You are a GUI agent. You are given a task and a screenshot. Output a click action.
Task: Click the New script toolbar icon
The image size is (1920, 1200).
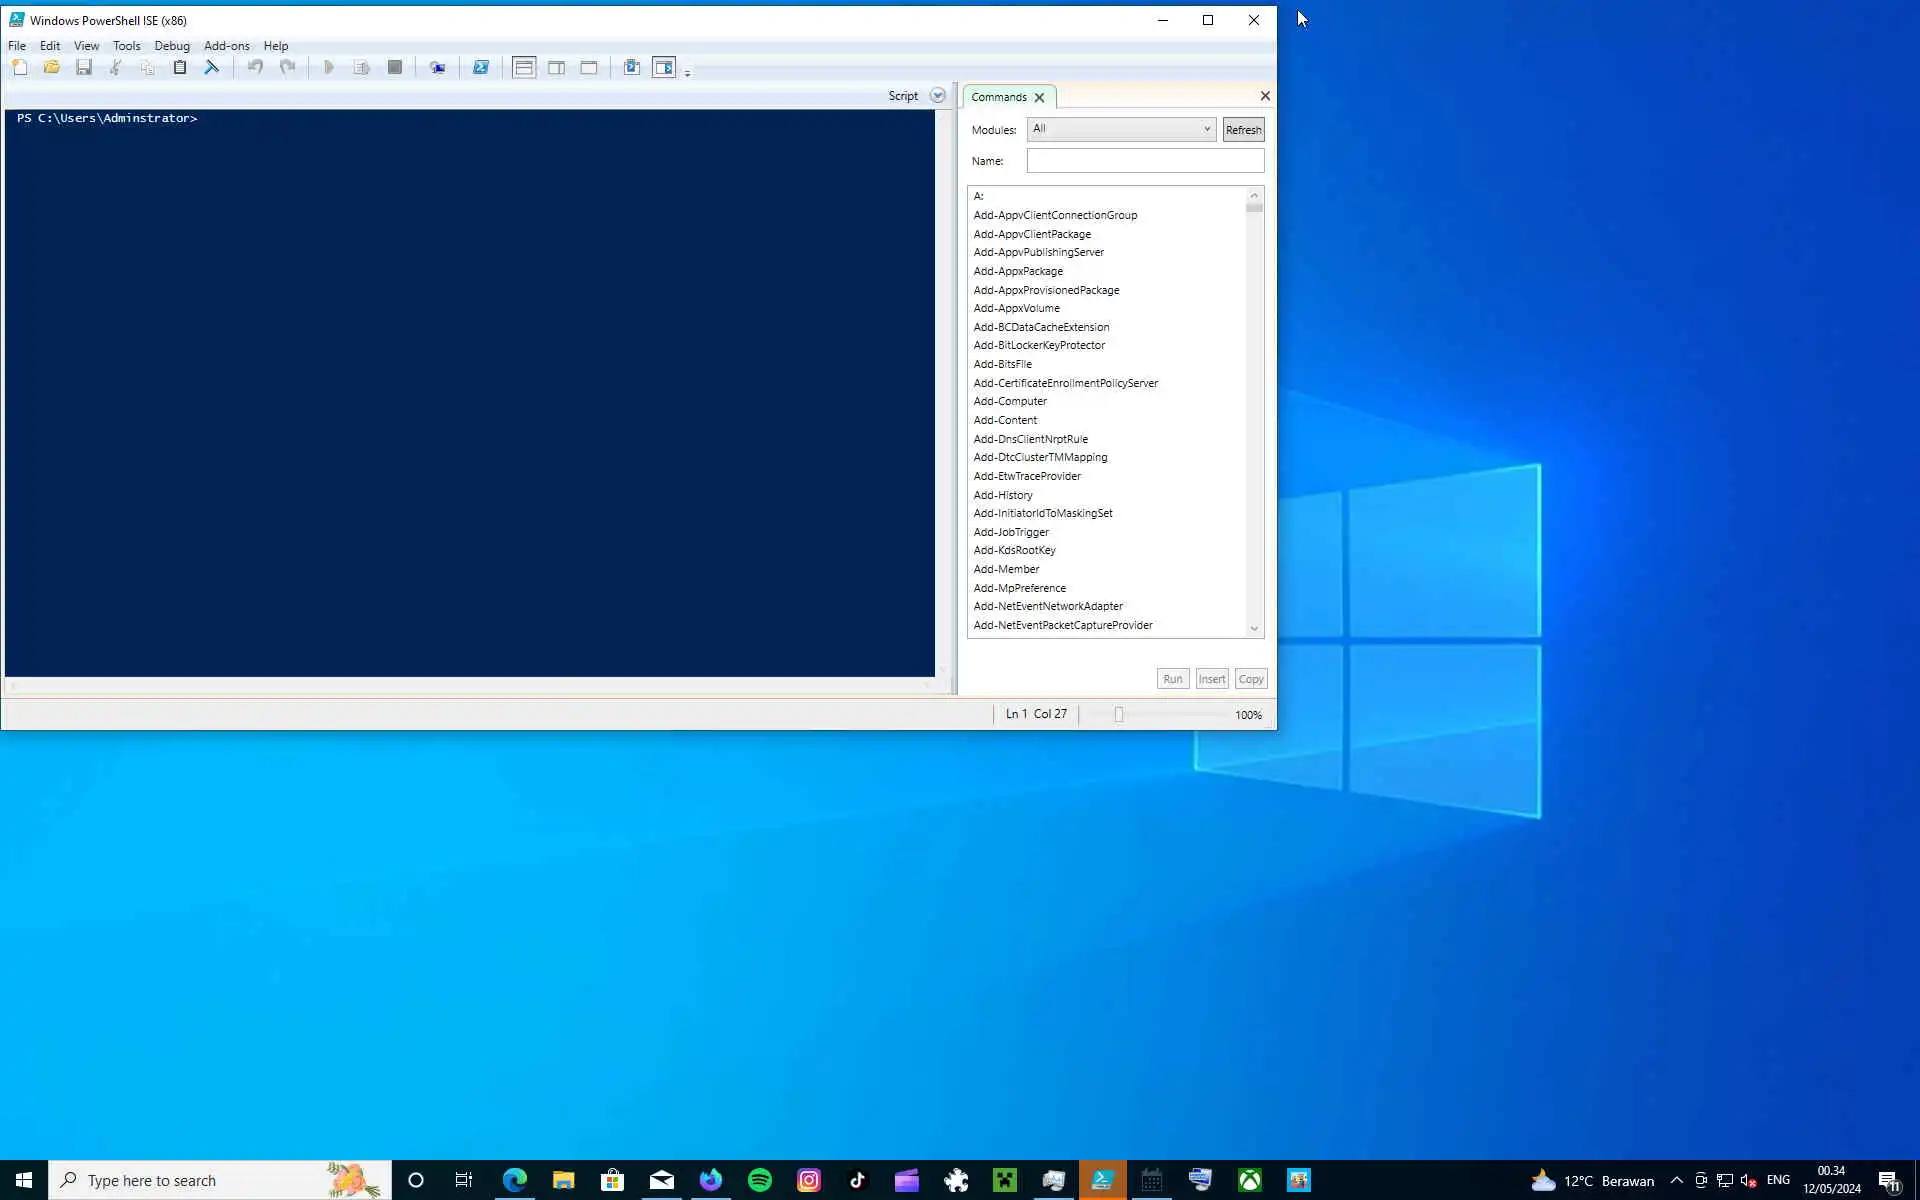point(20,67)
